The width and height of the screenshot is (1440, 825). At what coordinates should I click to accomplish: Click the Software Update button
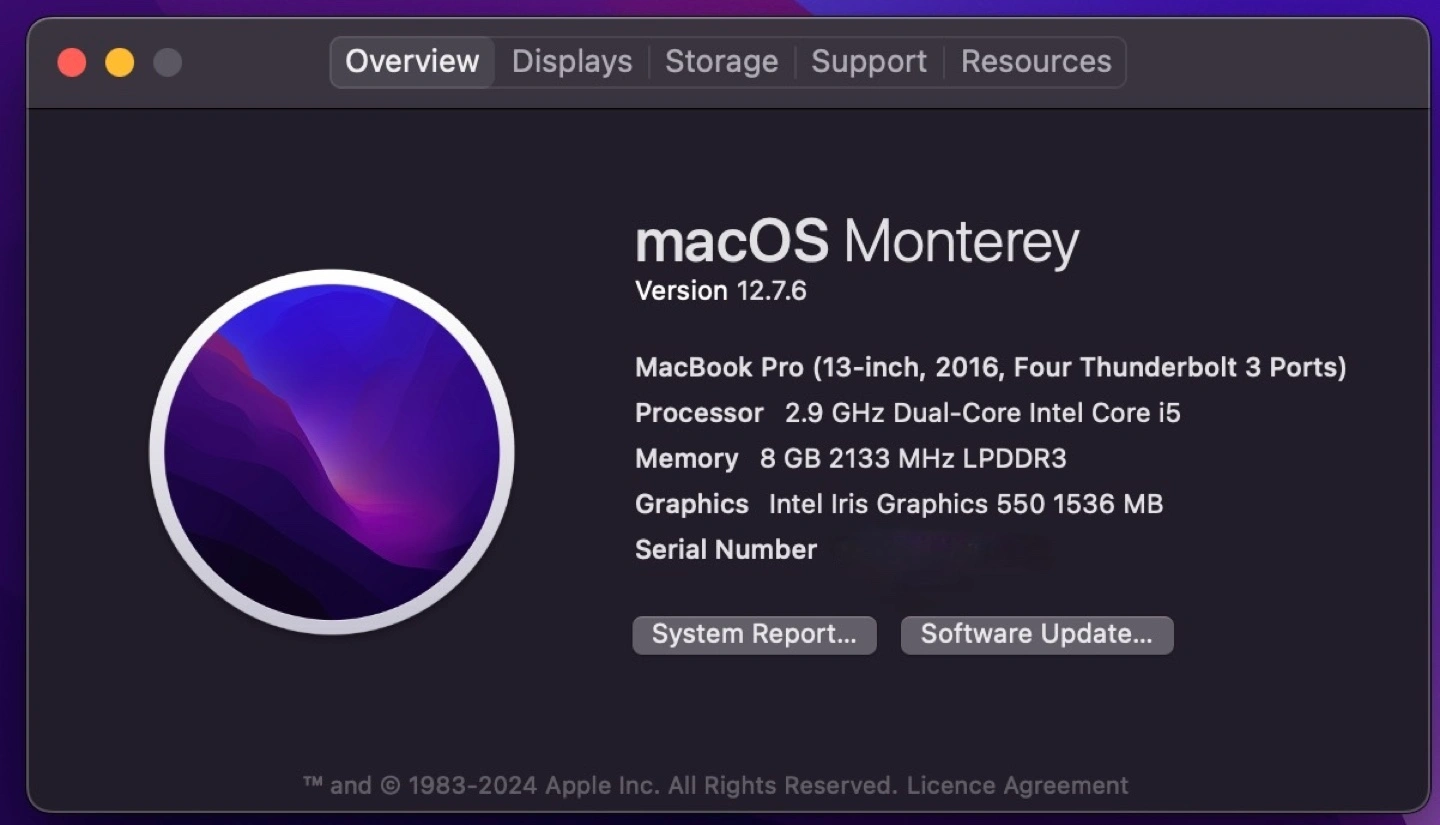pyautogui.click(x=1036, y=635)
